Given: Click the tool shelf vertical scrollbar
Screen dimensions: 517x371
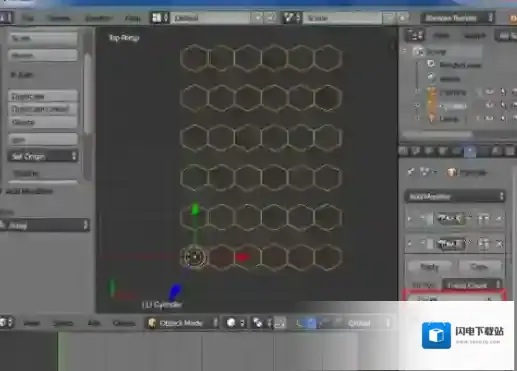Looking at the screenshot, I should (x=88, y=93).
